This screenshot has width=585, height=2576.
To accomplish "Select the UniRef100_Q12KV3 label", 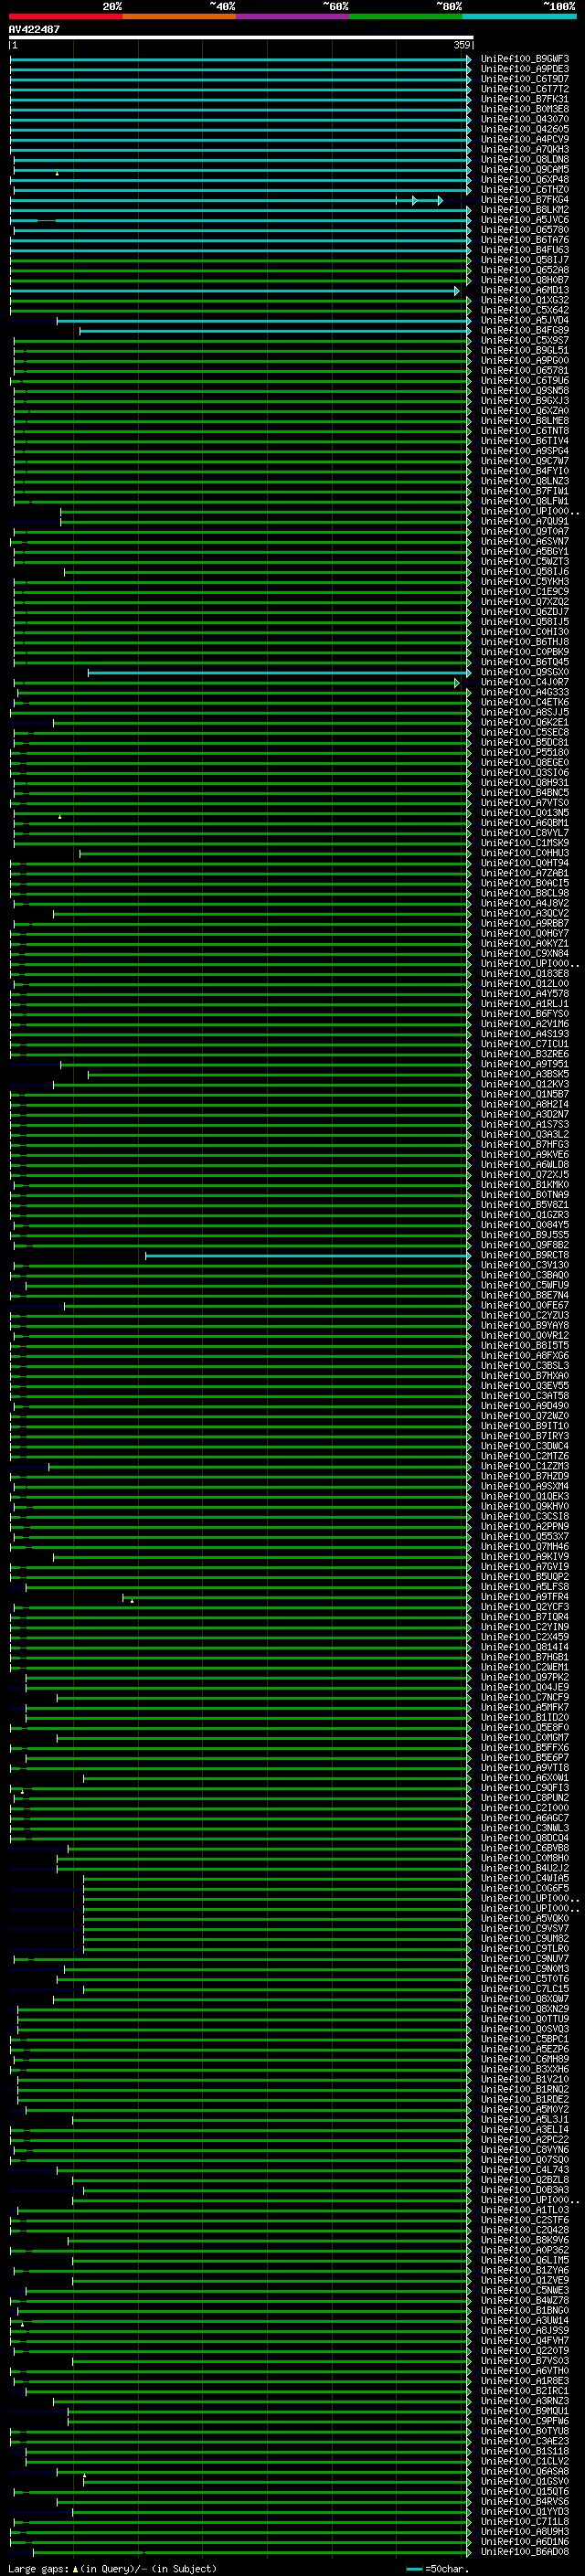I will pyautogui.click(x=524, y=1084).
